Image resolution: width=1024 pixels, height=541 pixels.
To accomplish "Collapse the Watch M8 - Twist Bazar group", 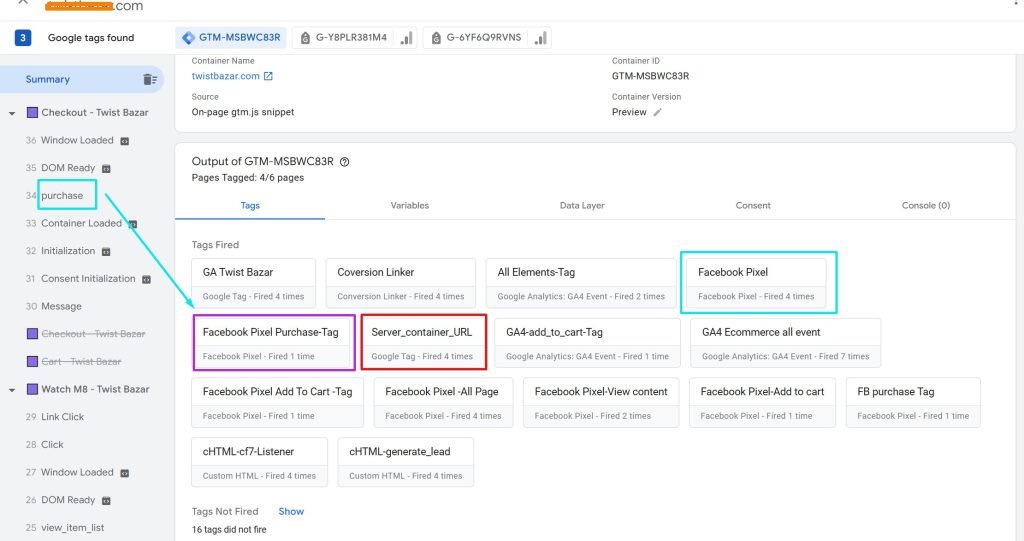I will (x=12, y=389).
